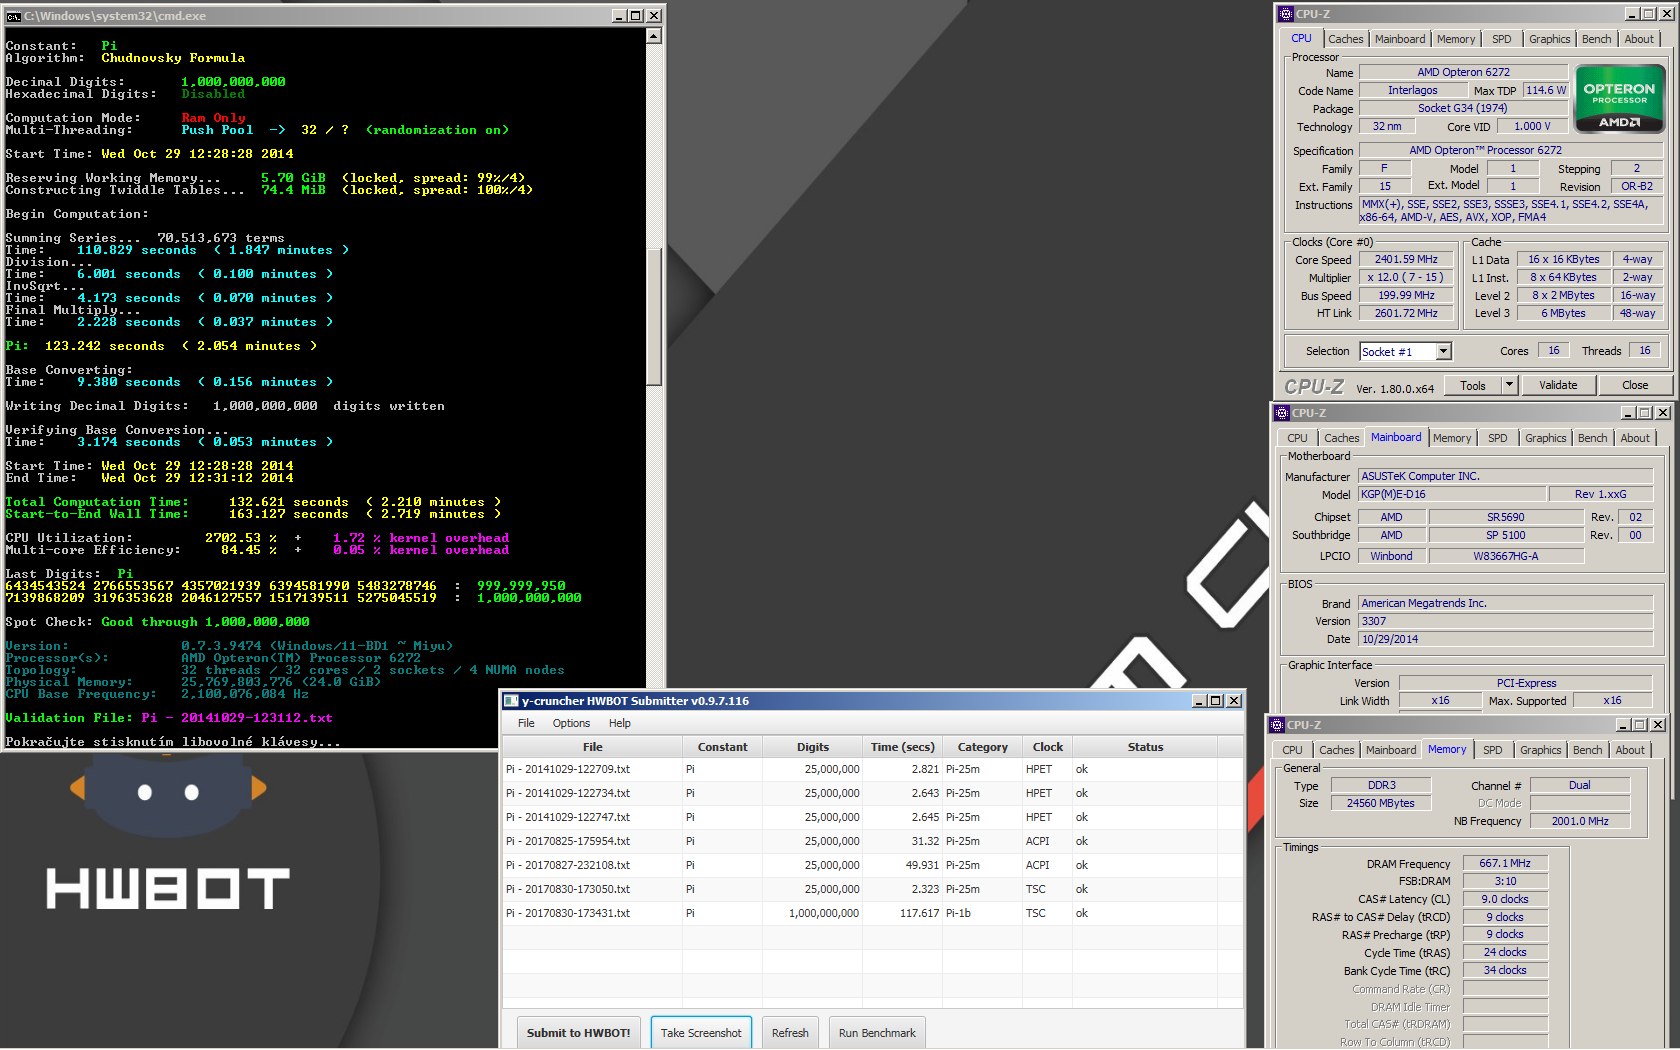The width and height of the screenshot is (1680, 1050).
Task: Open the Tools dropdown arrow in CPU-Z
Action: pyautogui.click(x=1509, y=385)
